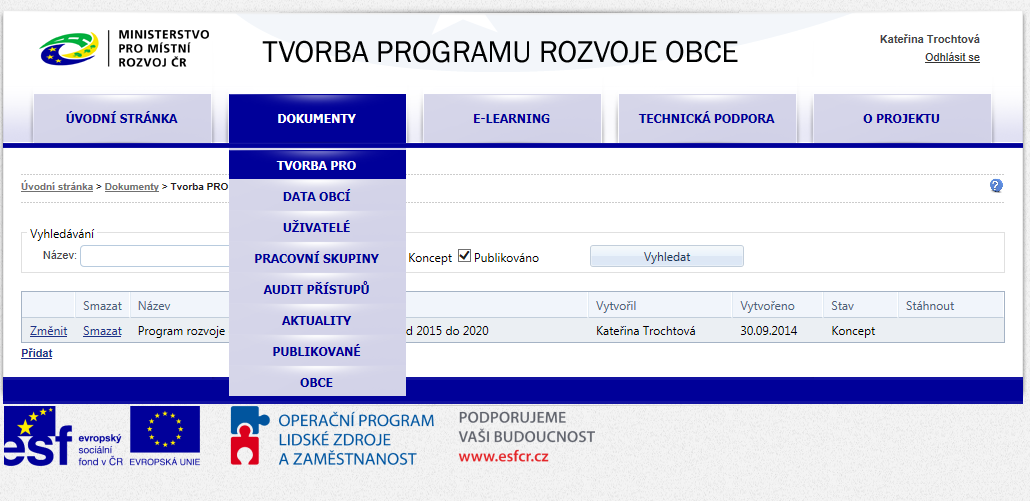Choose Aktuality in the dropdown menu
The image size is (1030, 501).
[x=317, y=320]
